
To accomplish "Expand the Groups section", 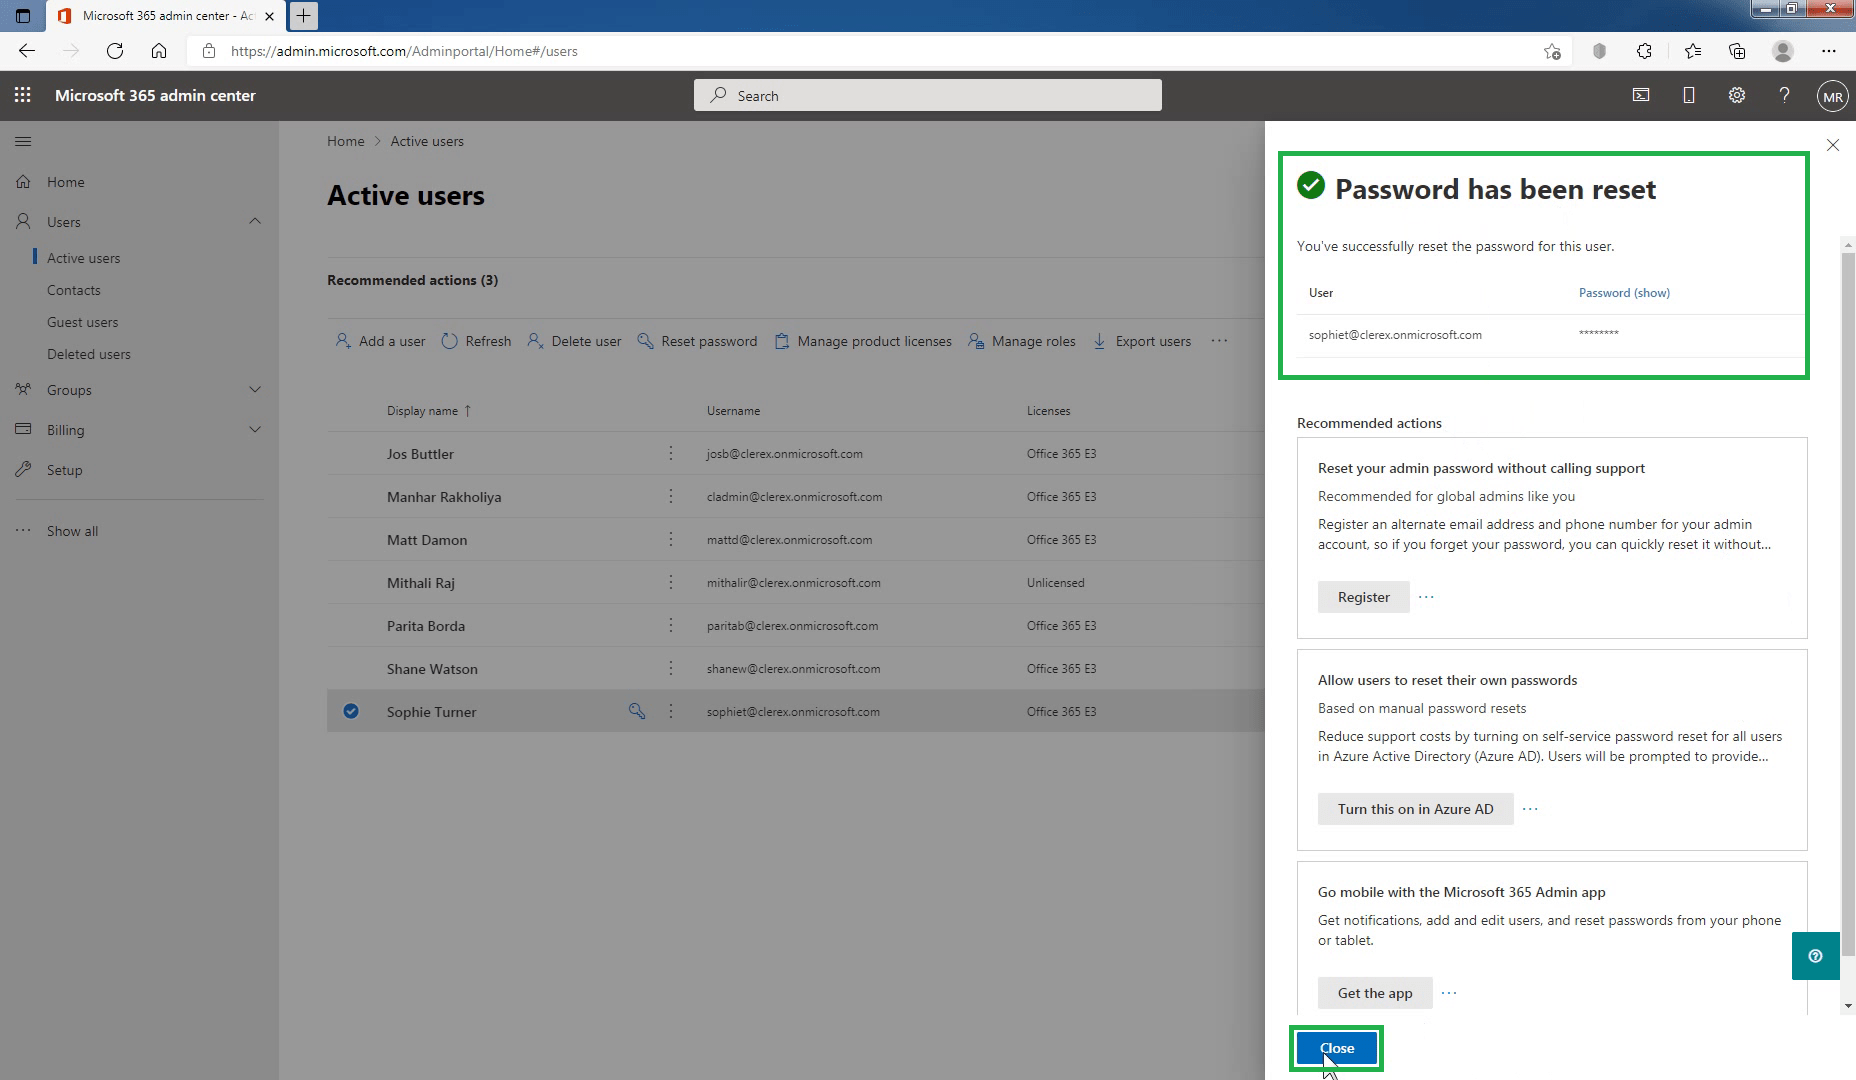I will [x=255, y=389].
